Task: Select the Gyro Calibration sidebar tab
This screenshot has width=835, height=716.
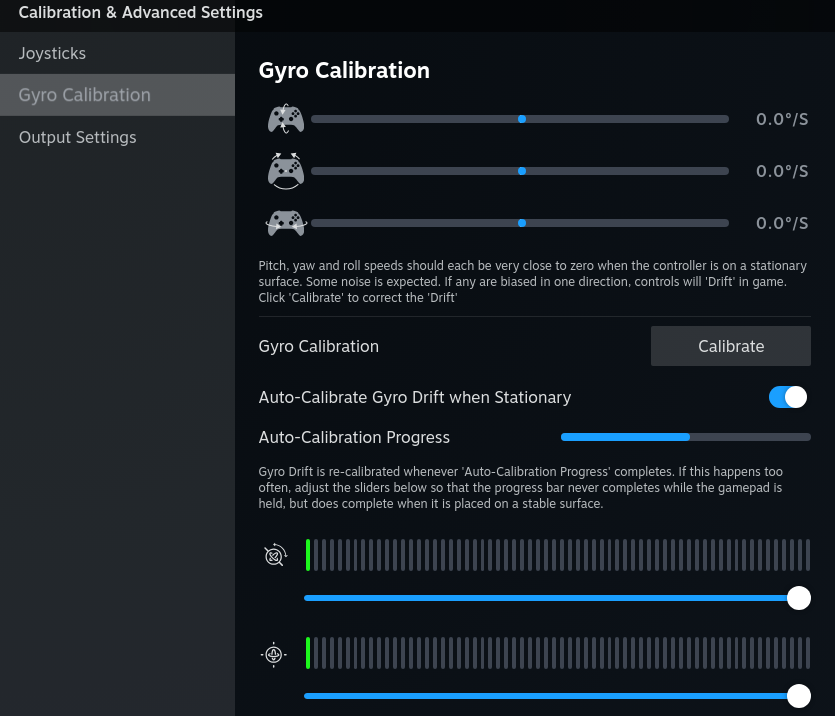Action: coord(85,95)
